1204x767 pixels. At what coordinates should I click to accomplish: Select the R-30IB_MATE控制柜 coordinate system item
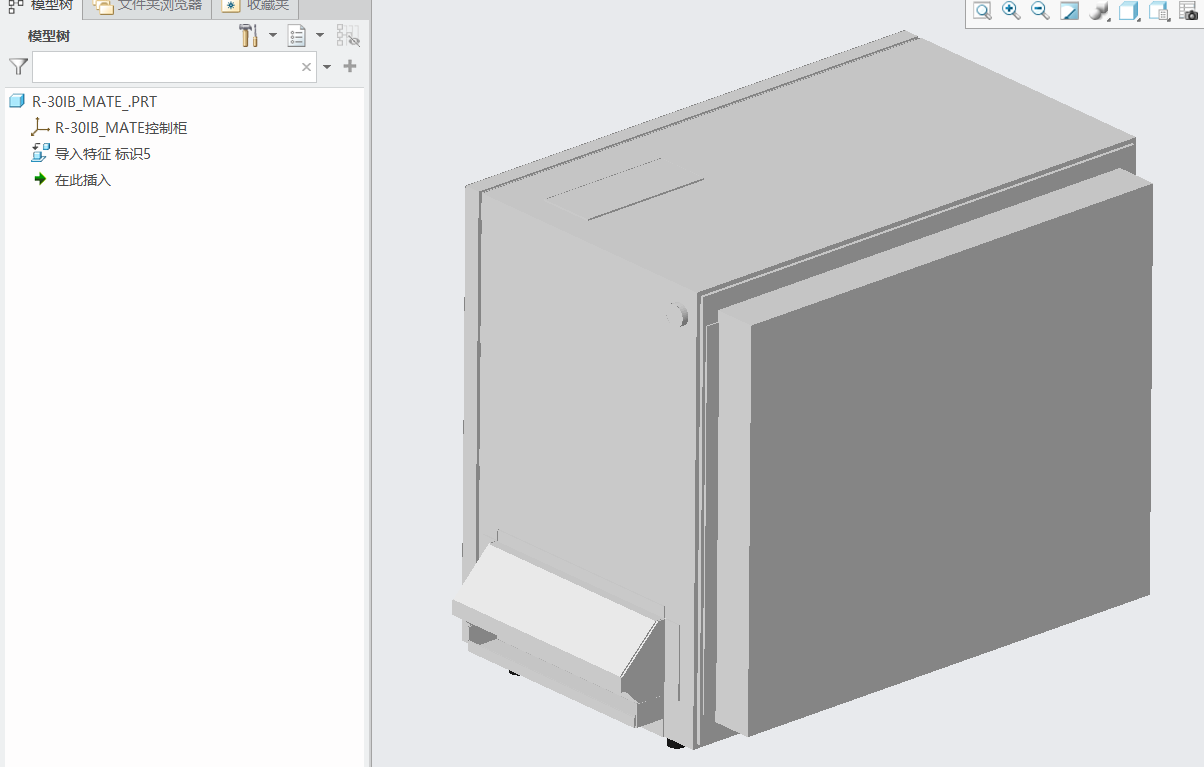tap(121, 128)
